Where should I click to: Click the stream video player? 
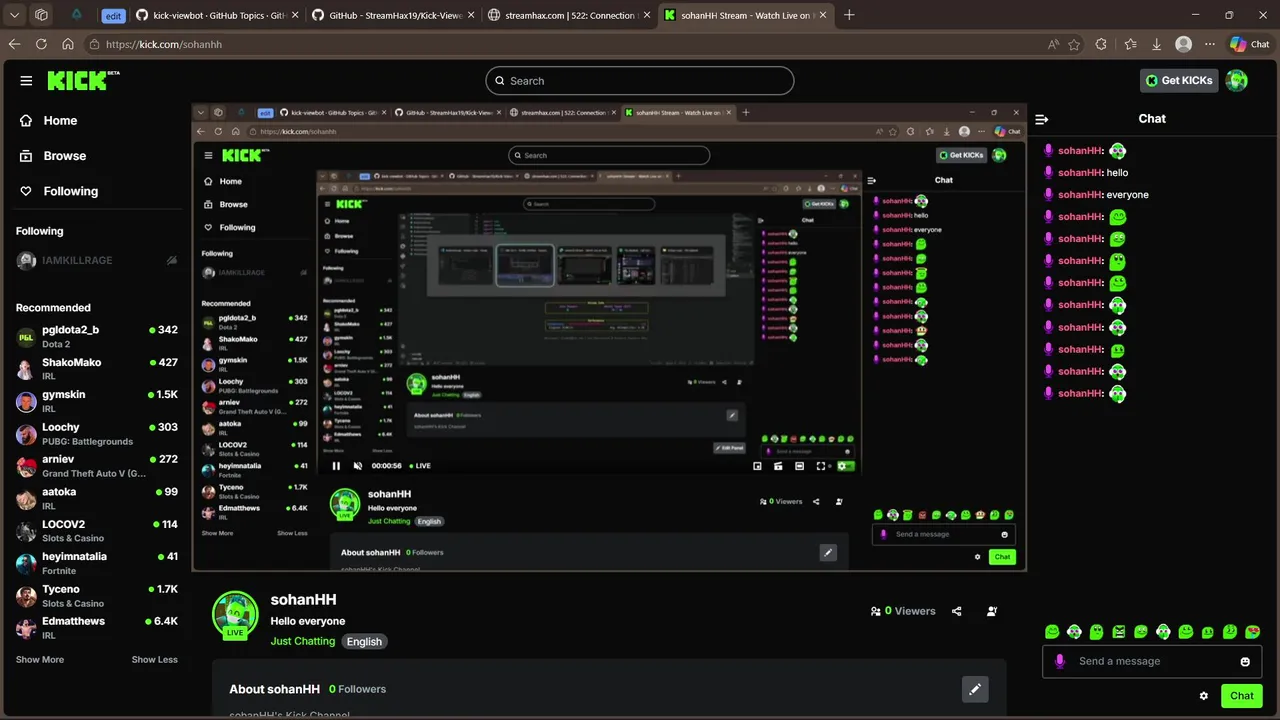point(609,337)
